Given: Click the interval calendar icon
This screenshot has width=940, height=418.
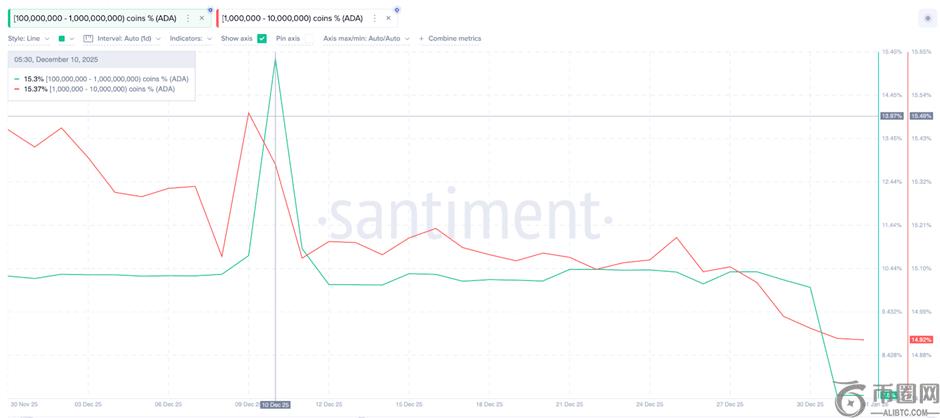Looking at the screenshot, I should coord(88,38).
